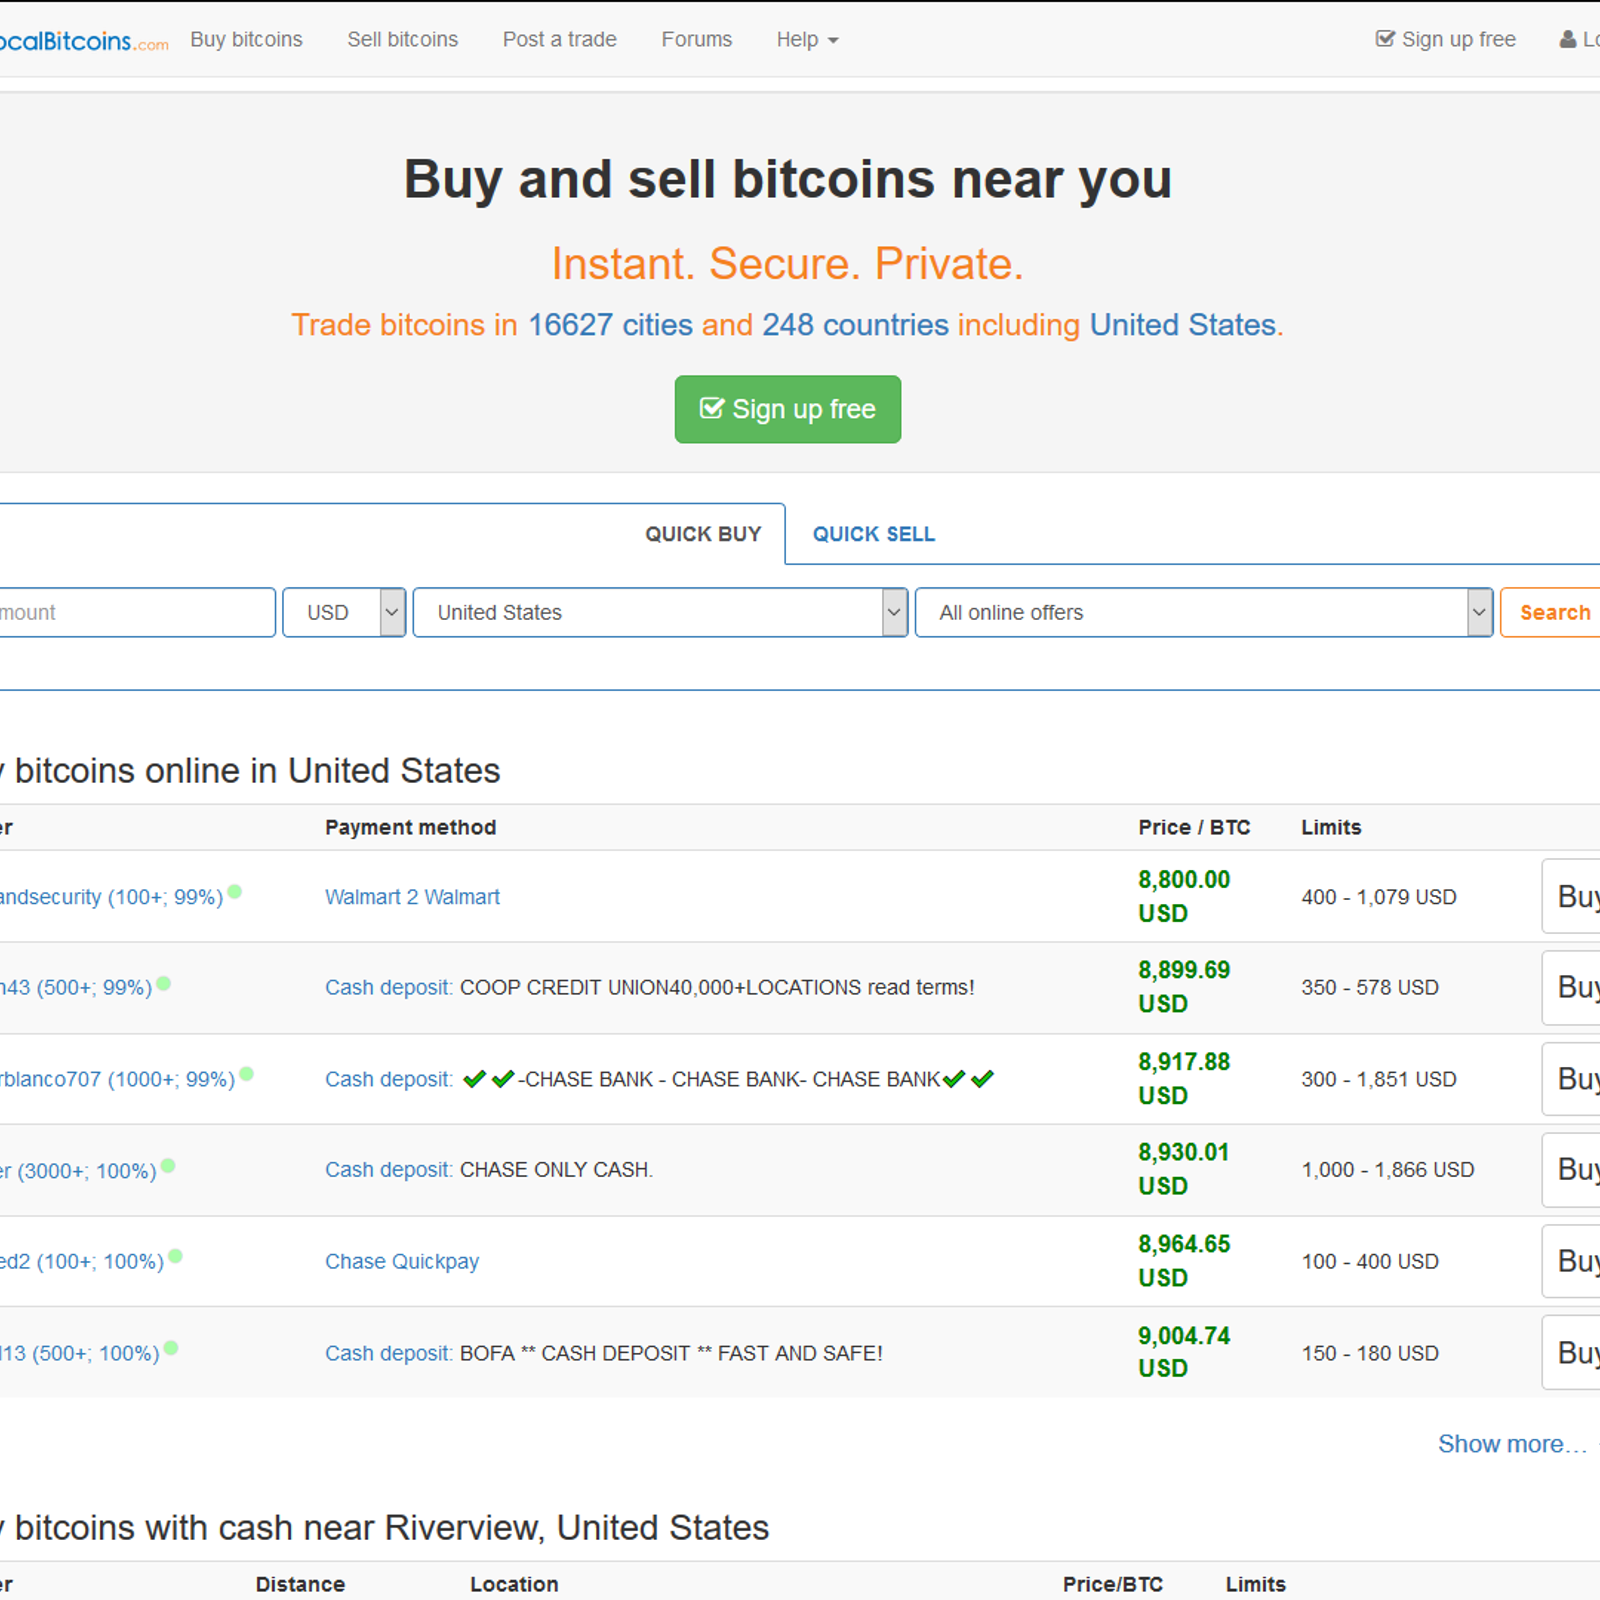
Task: Open the United States country dropdown
Action: pos(660,612)
